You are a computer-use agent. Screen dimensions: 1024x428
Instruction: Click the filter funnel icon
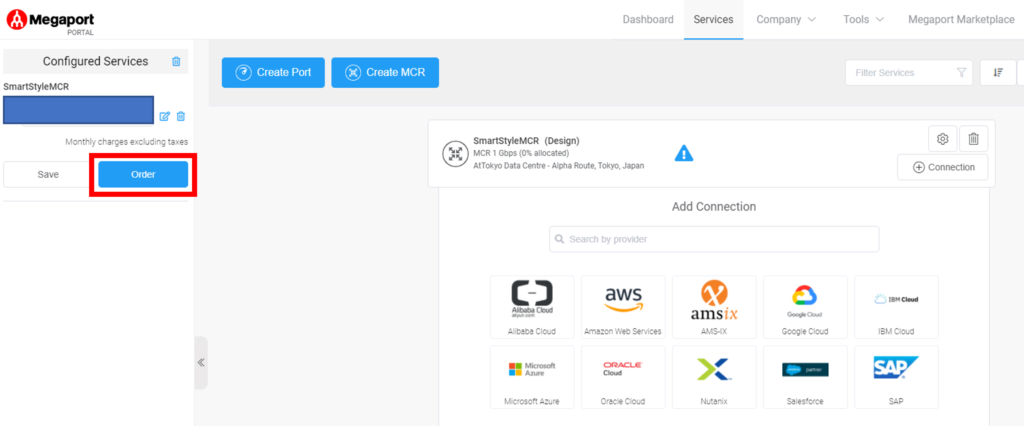[961, 73]
